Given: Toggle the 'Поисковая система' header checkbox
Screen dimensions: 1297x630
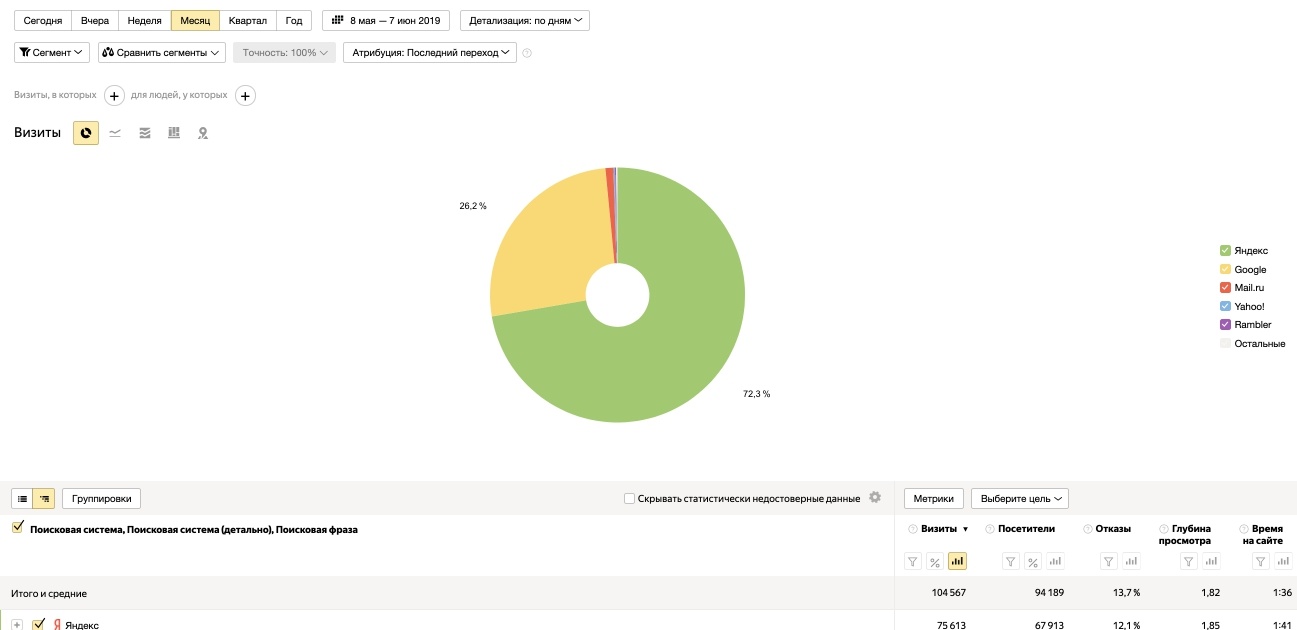Looking at the screenshot, I should tap(17, 528).
